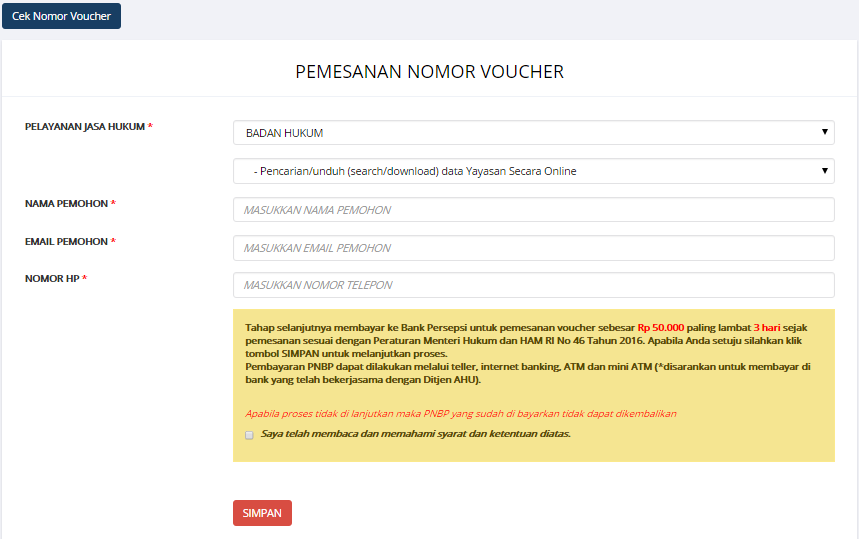Screen dimensions: 859x539
Task: Tick the terms and conditions checkbox
Action: (249, 435)
